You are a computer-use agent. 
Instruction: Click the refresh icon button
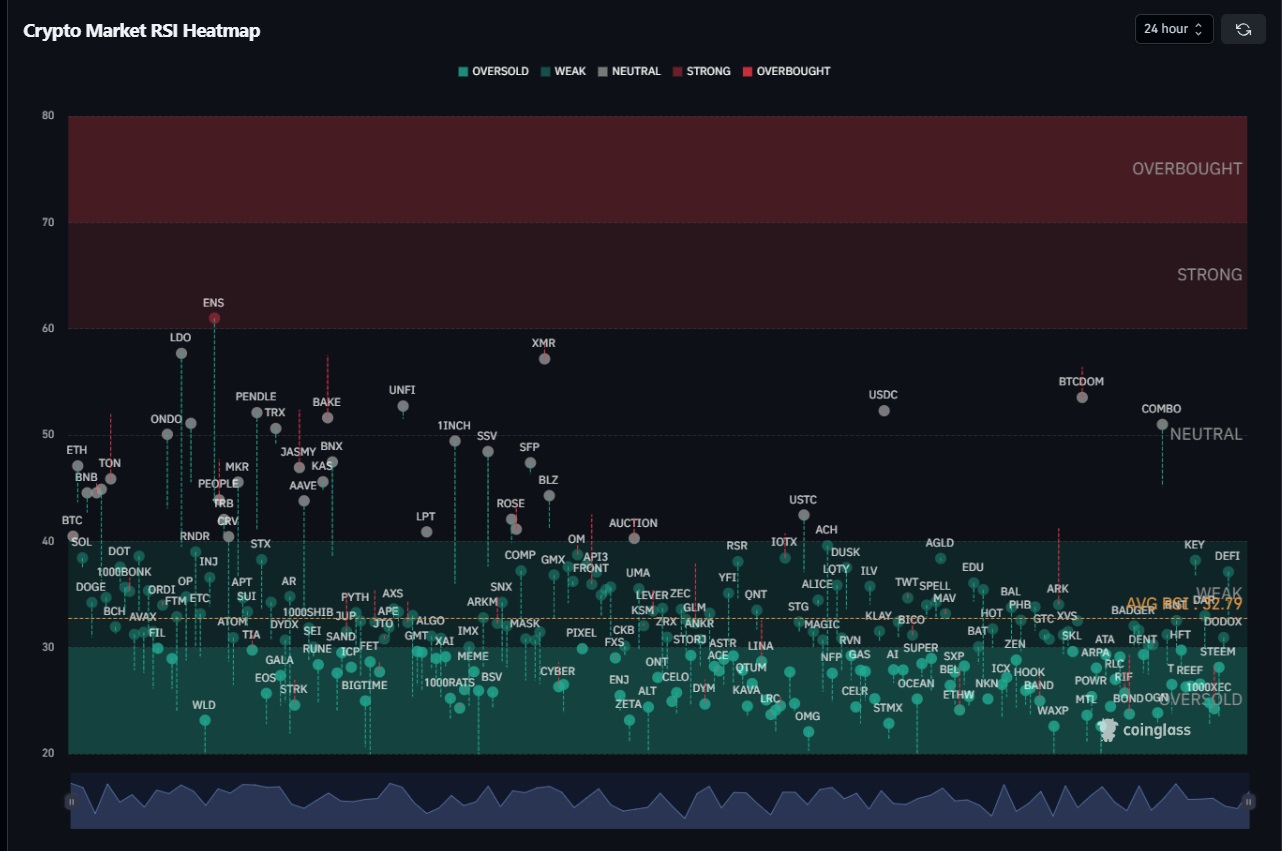pyautogui.click(x=1243, y=29)
